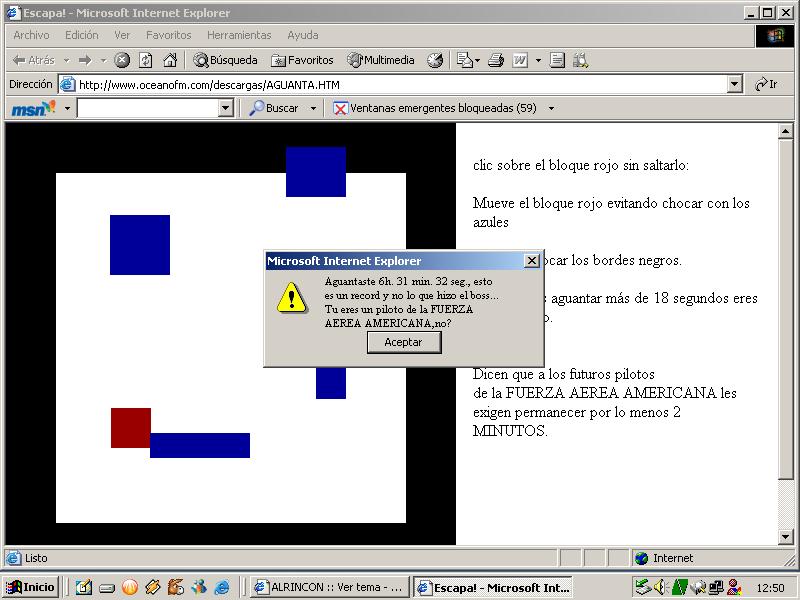The height and width of the screenshot is (600, 800).
Task: Click the forward arrow button
Action: pos(85,60)
